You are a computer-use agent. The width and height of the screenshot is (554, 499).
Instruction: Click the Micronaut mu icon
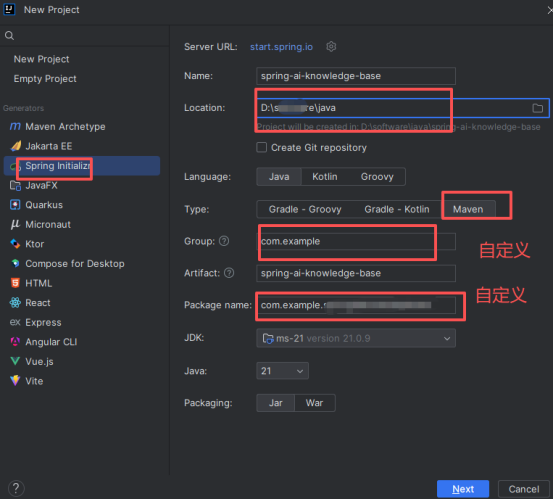coord(15,224)
